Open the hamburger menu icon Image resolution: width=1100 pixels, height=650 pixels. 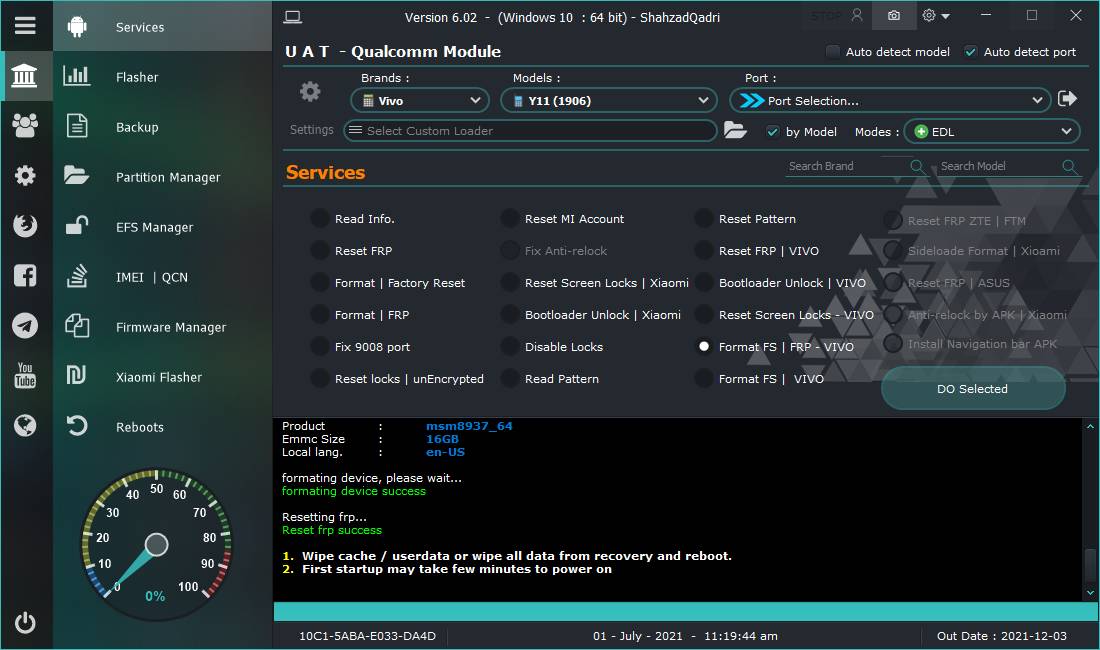(x=25, y=26)
